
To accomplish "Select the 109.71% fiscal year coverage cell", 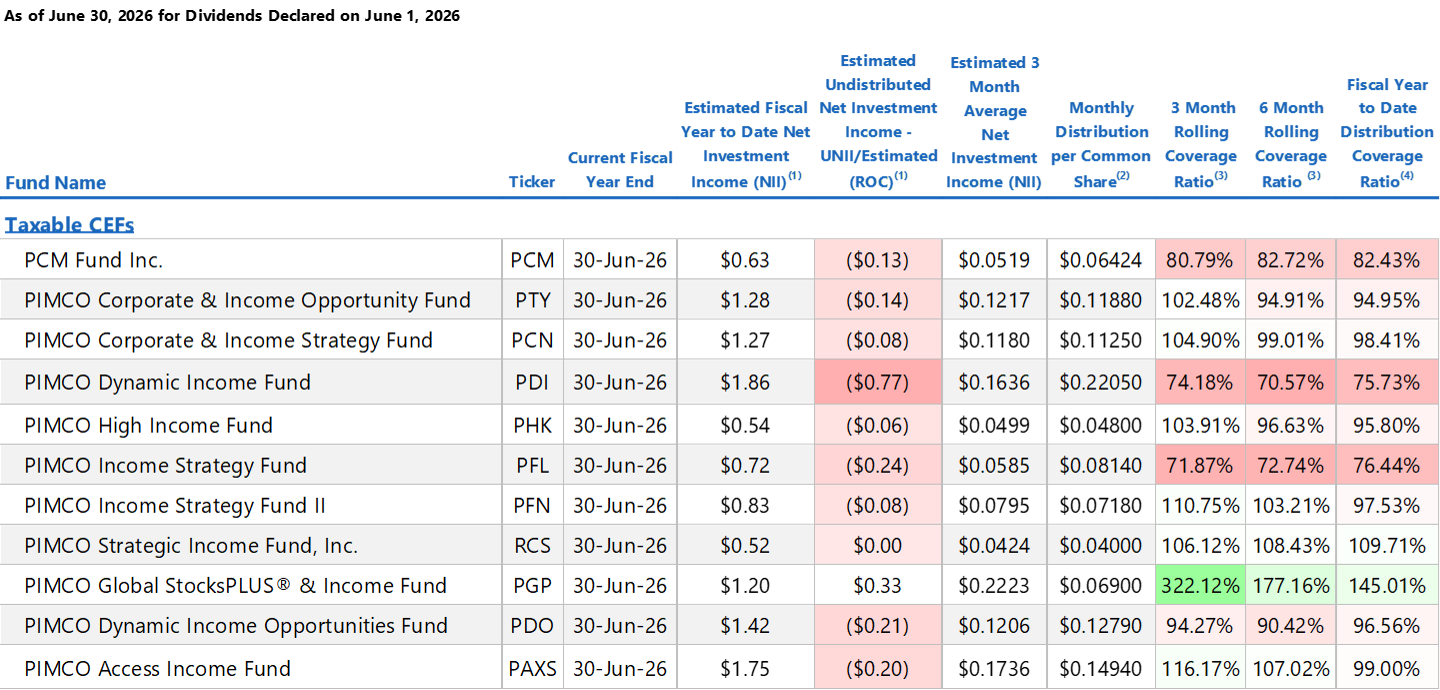I will click(1387, 545).
